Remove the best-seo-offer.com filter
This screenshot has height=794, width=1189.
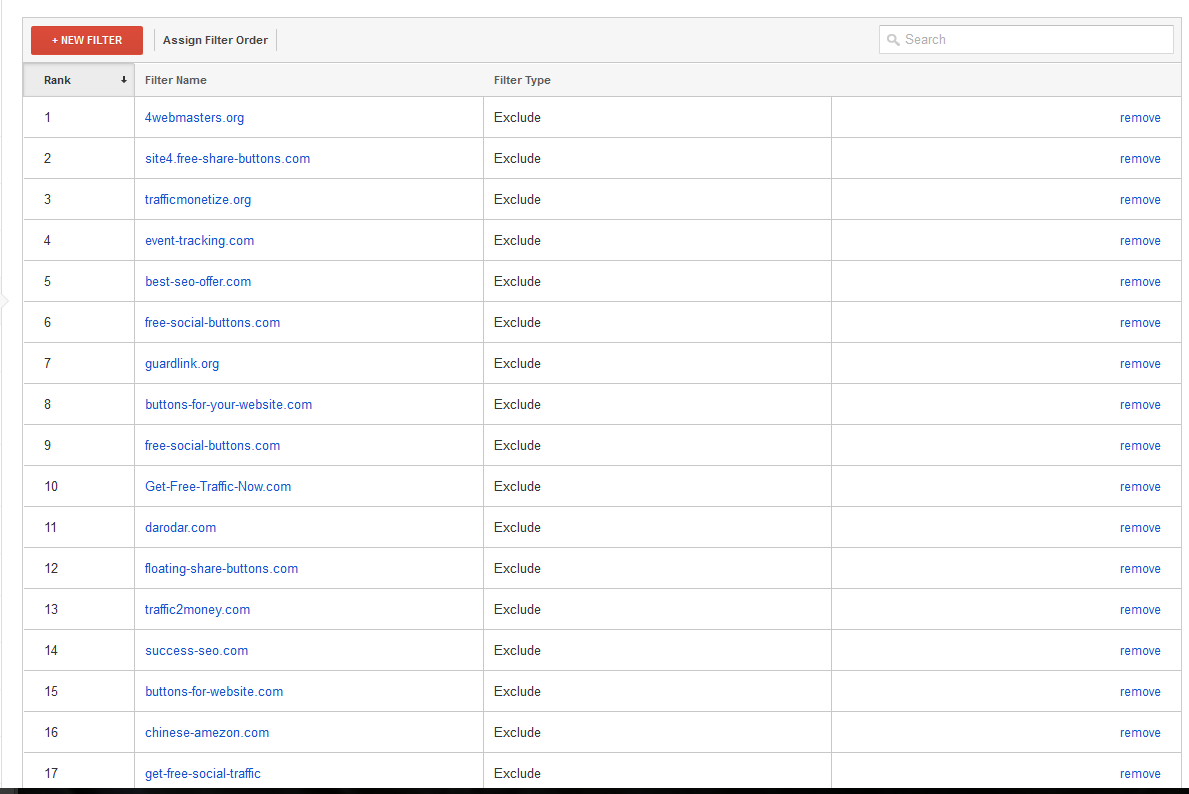[x=1140, y=281]
